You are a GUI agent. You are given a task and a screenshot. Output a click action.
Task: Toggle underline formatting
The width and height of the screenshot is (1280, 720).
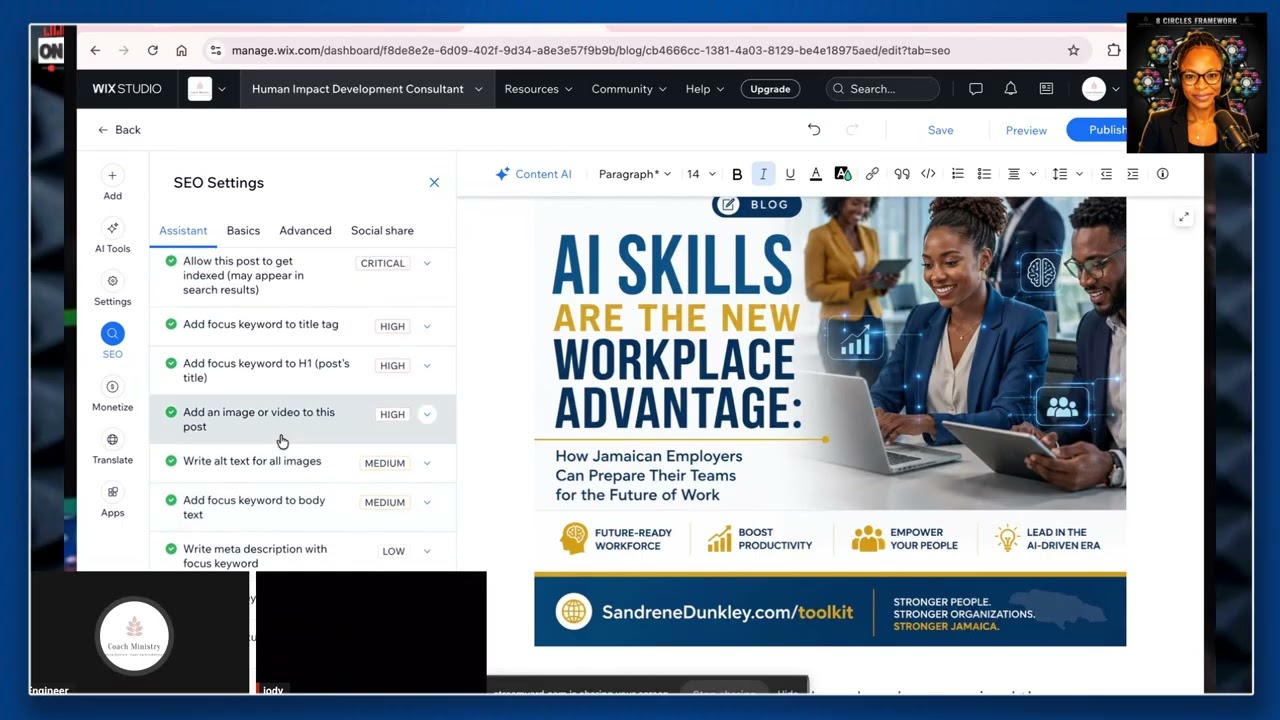[790, 174]
